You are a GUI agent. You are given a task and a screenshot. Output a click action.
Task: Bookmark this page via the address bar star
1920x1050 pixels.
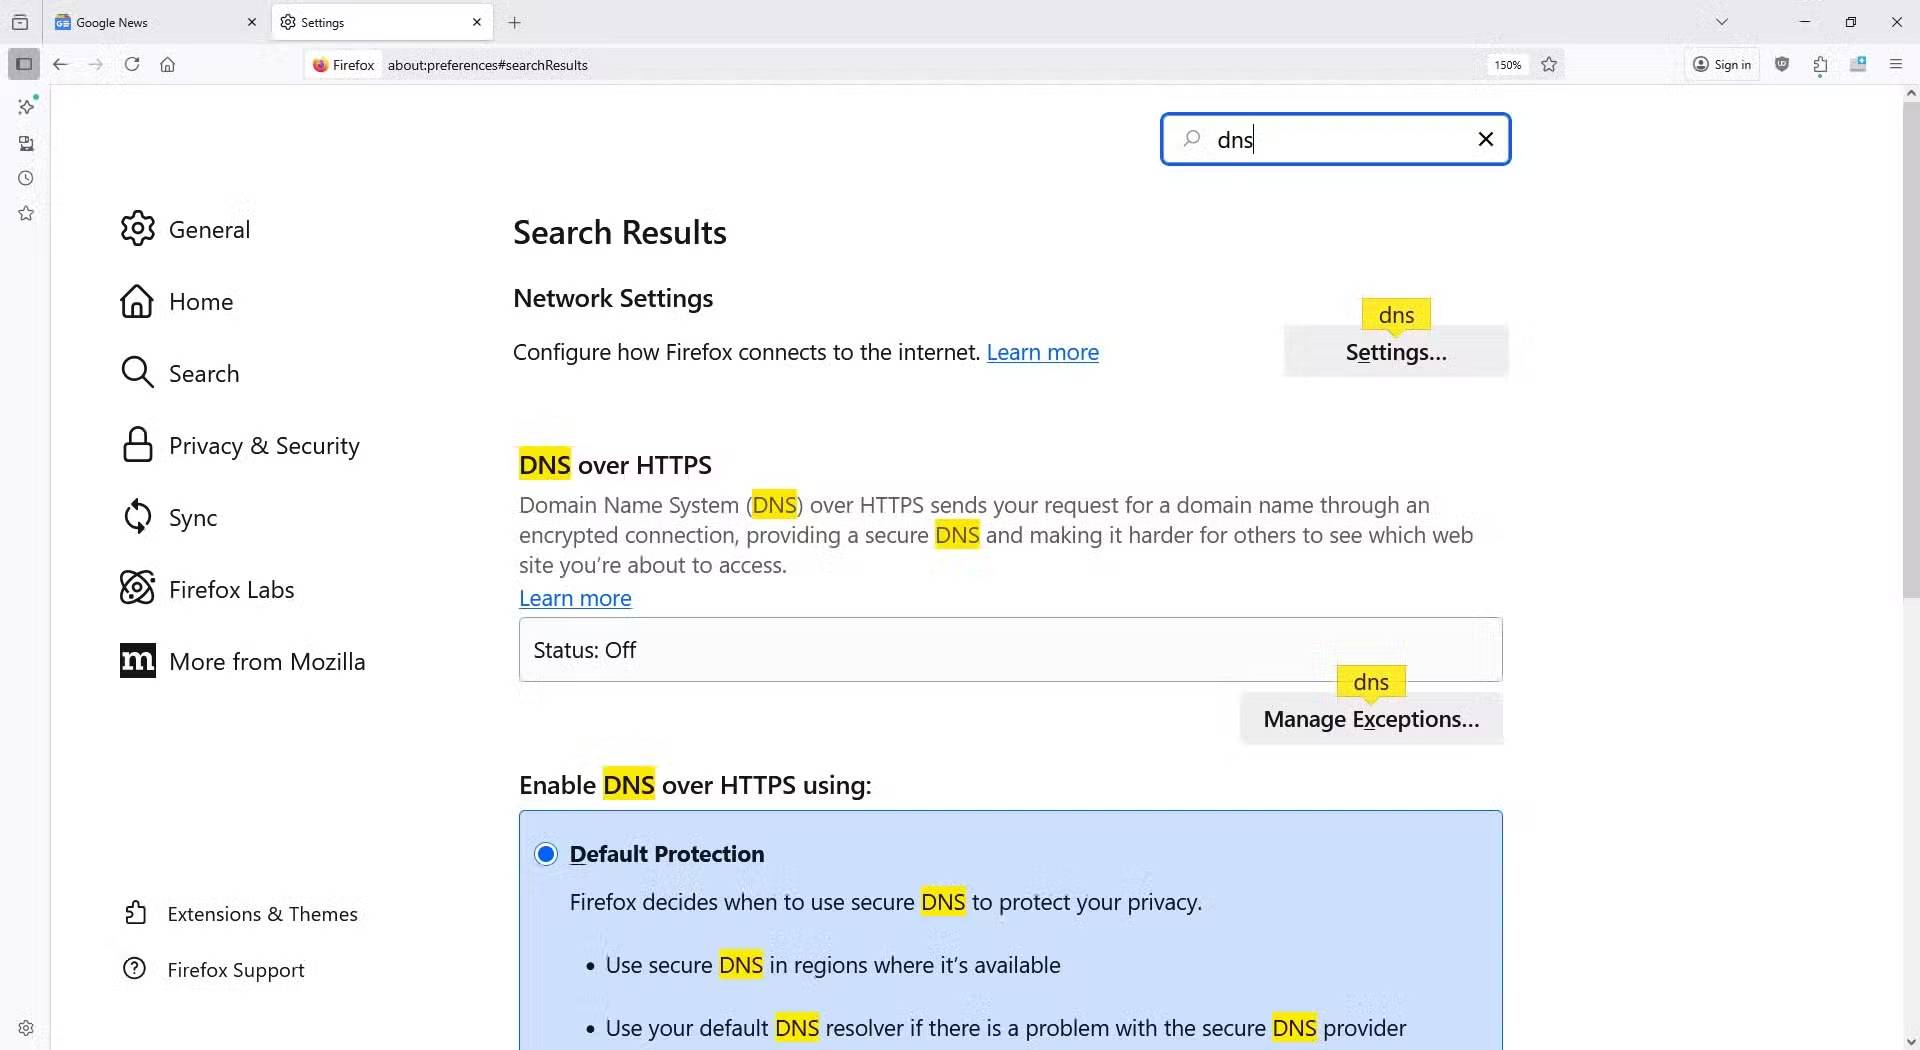(x=1549, y=64)
